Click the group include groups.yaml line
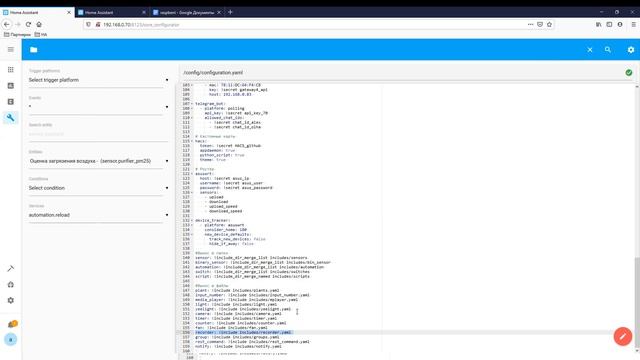Screen dimensions: 640x360 (x=237, y=337)
